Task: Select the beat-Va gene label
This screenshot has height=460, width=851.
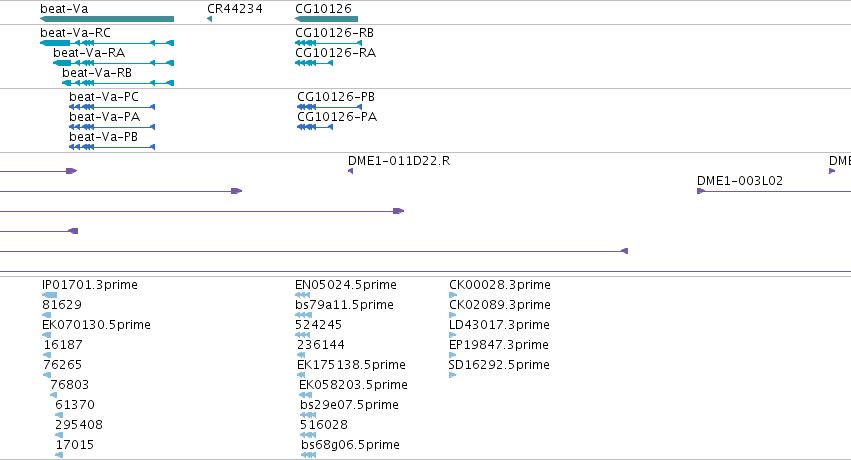Action: [x=64, y=9]
